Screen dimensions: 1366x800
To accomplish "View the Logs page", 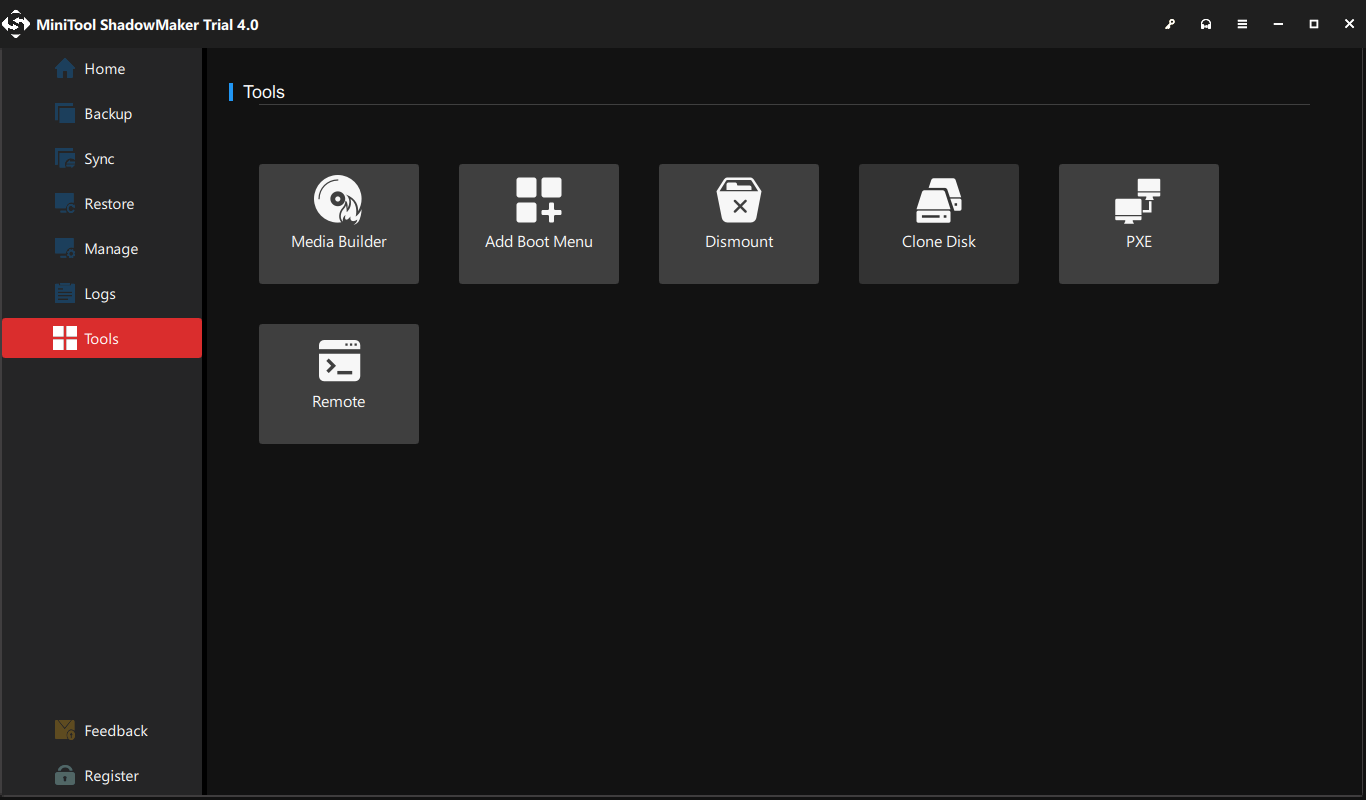I will coord(102,294).
